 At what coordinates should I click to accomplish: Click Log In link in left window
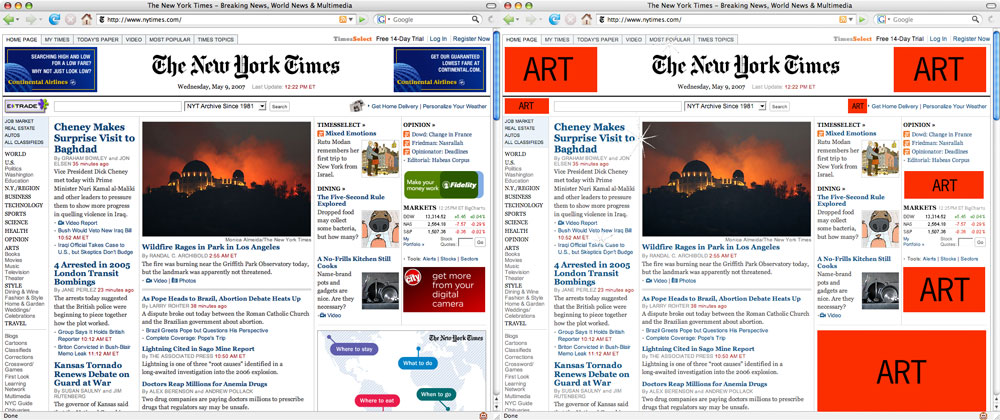click(438, 39)
